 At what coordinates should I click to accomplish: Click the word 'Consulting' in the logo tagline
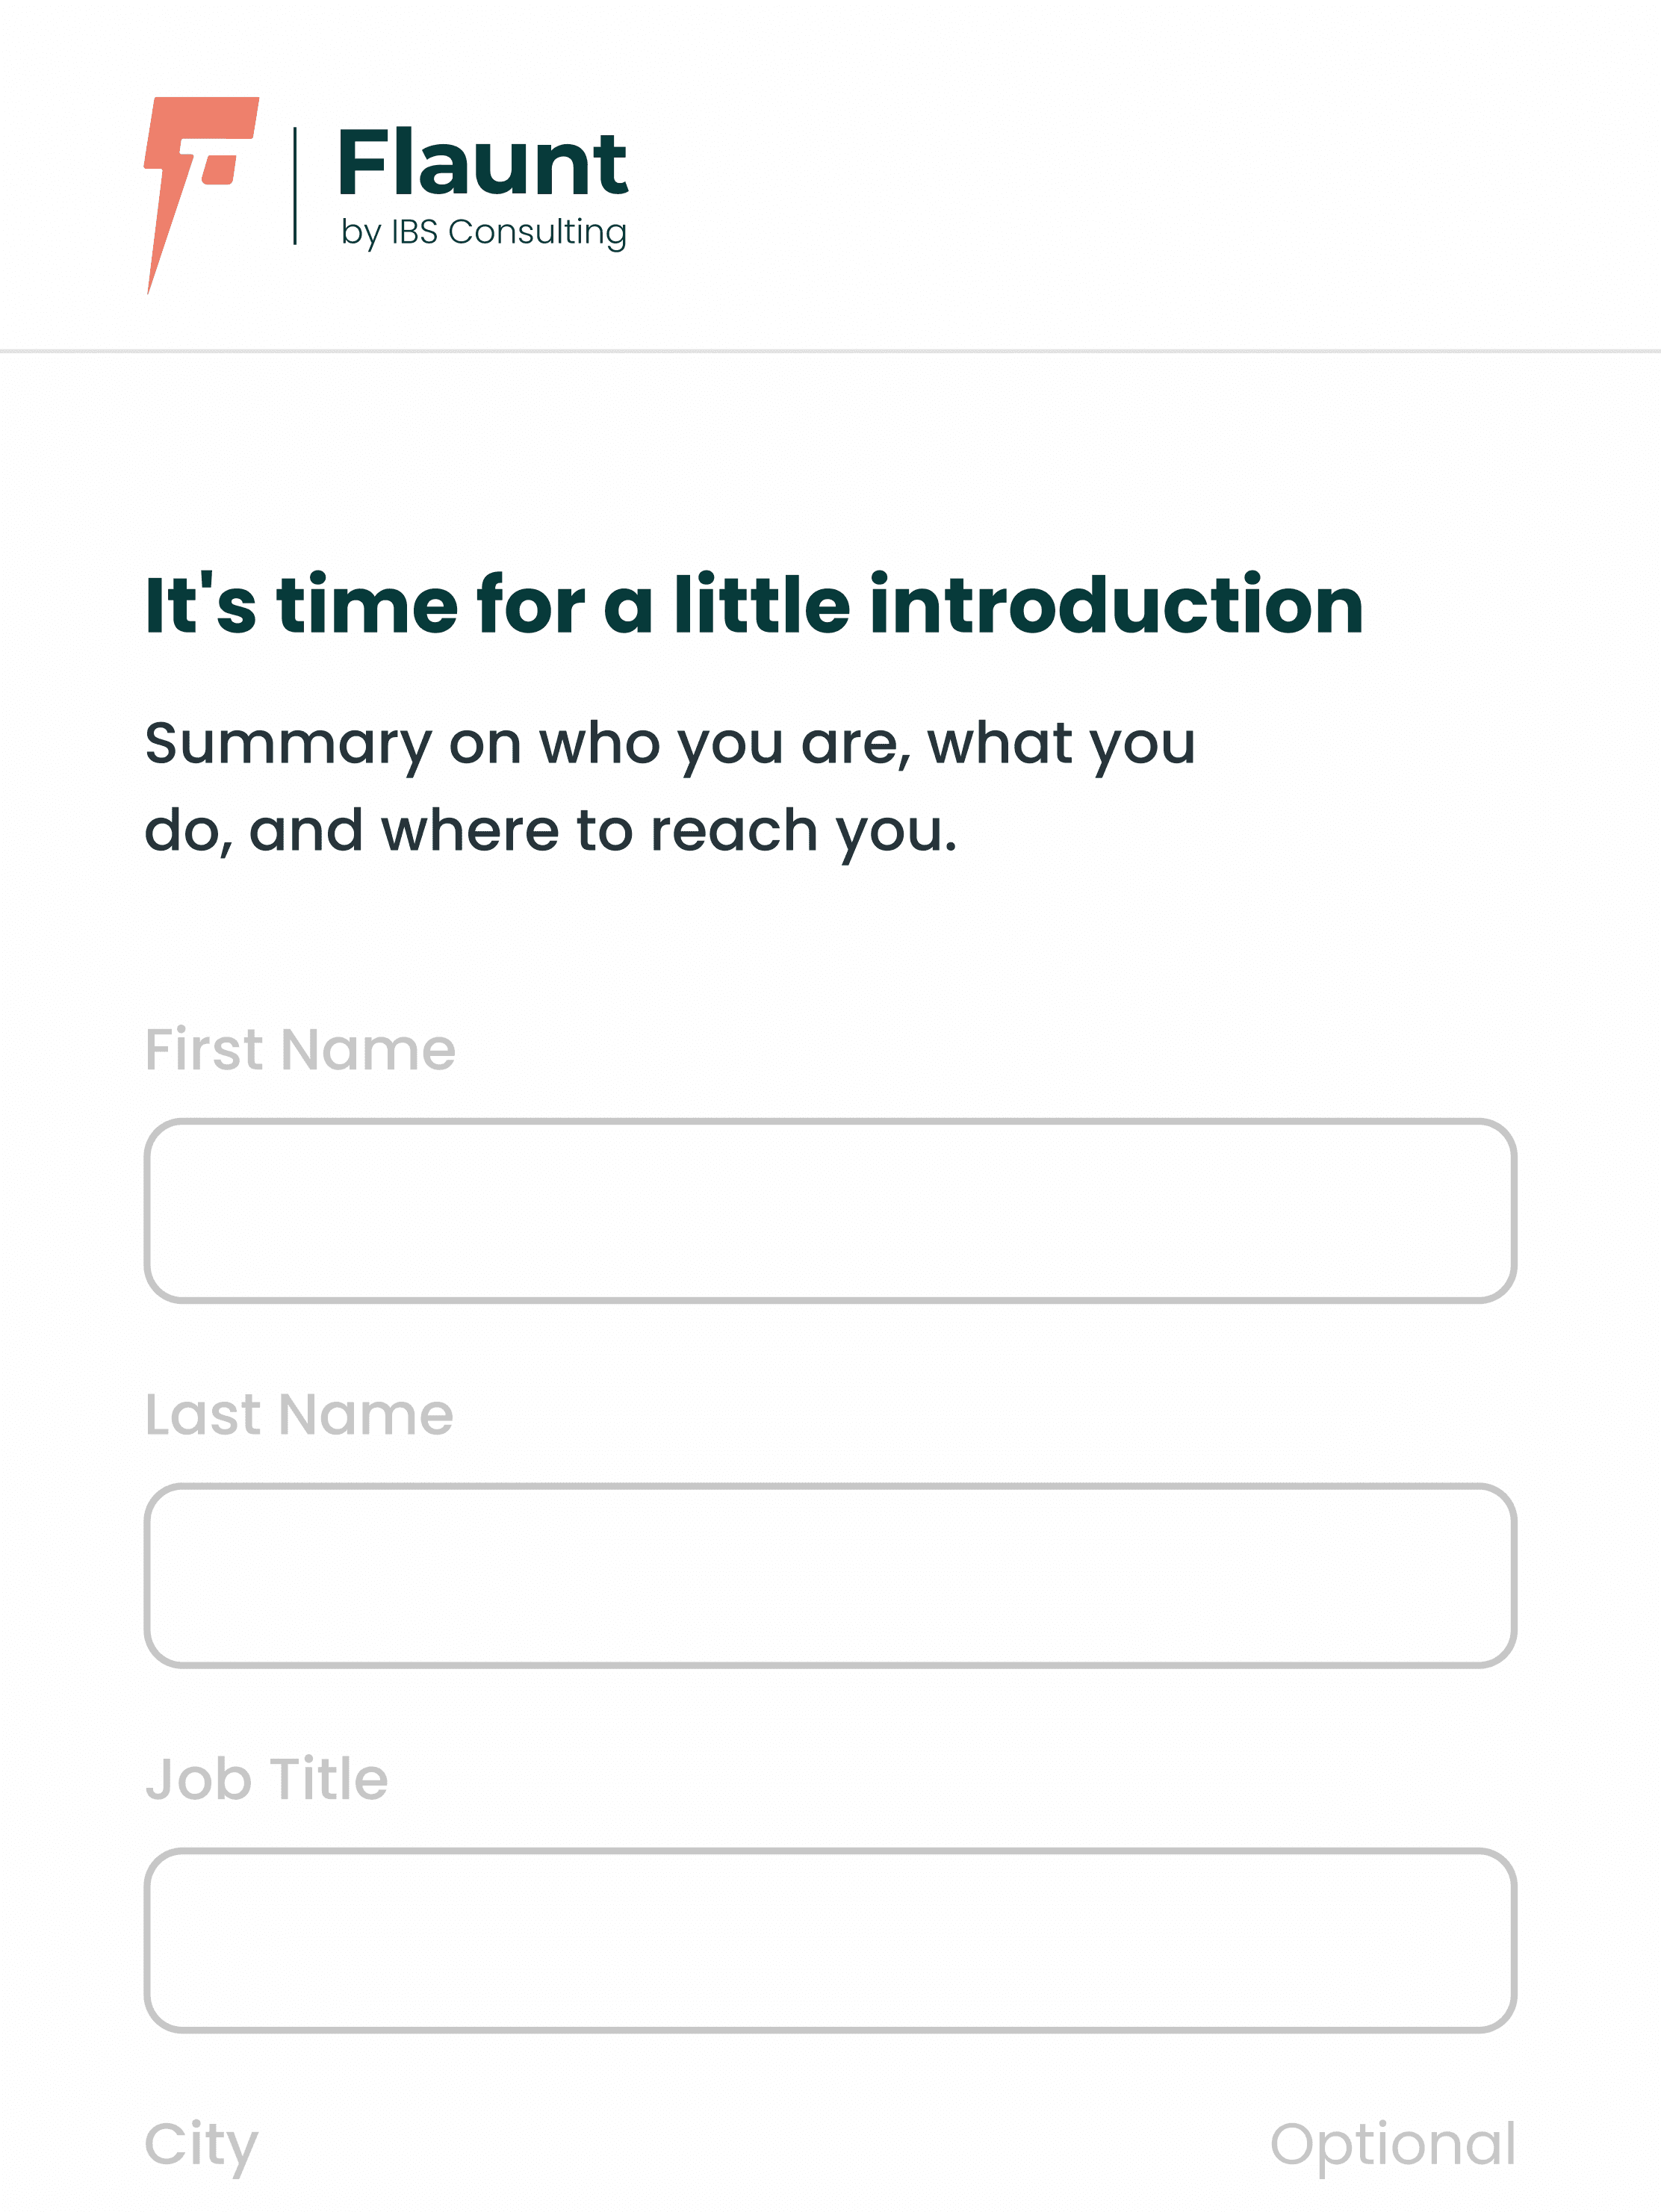click(538, 233)
